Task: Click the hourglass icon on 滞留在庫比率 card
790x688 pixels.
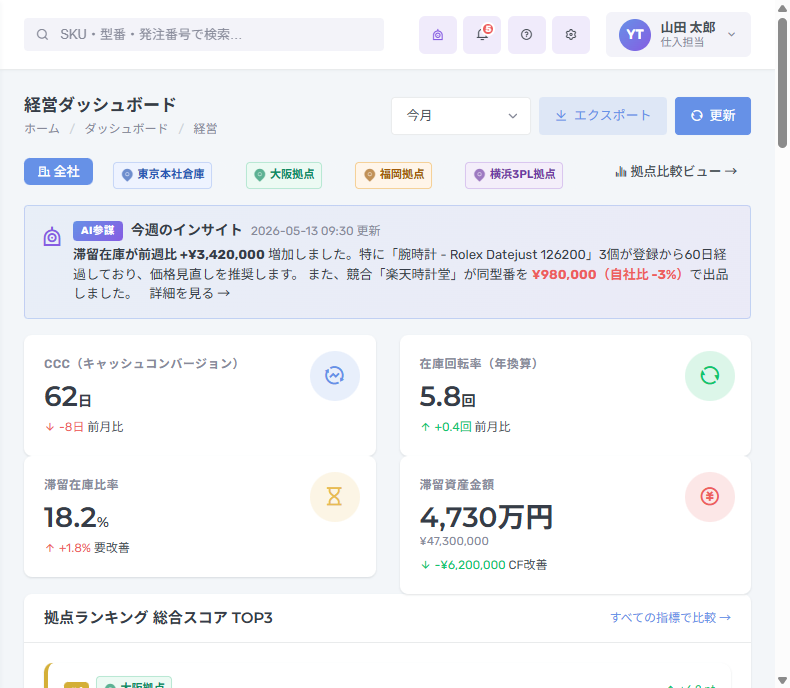Action: click(335, 497)
